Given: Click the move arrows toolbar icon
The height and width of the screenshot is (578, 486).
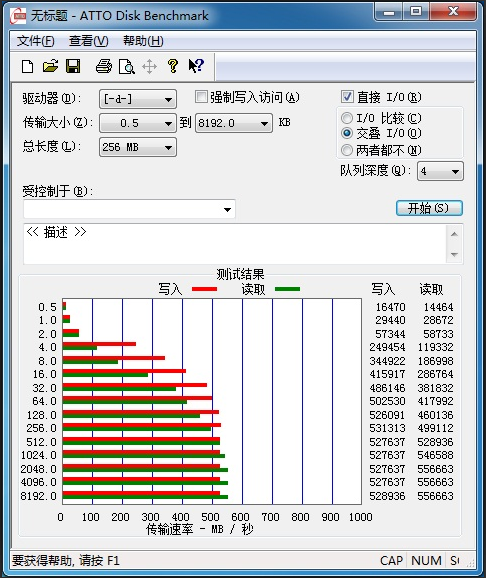Looking at the screenshot, I should (x=149, y=67).
